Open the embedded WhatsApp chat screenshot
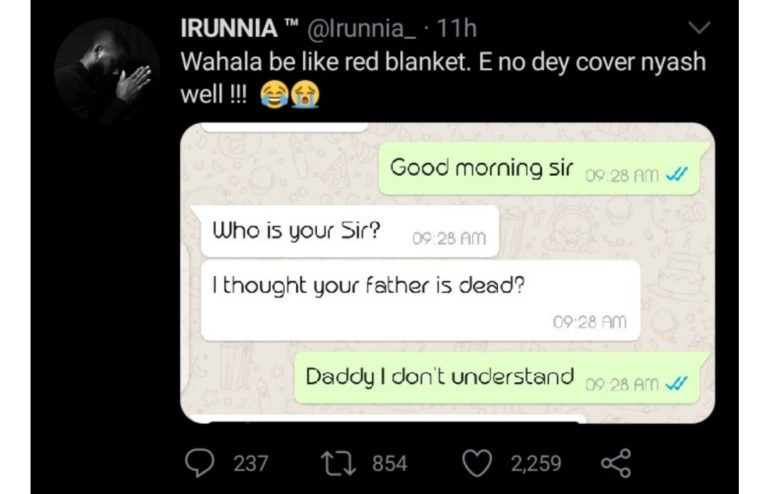 click(448, 273)
